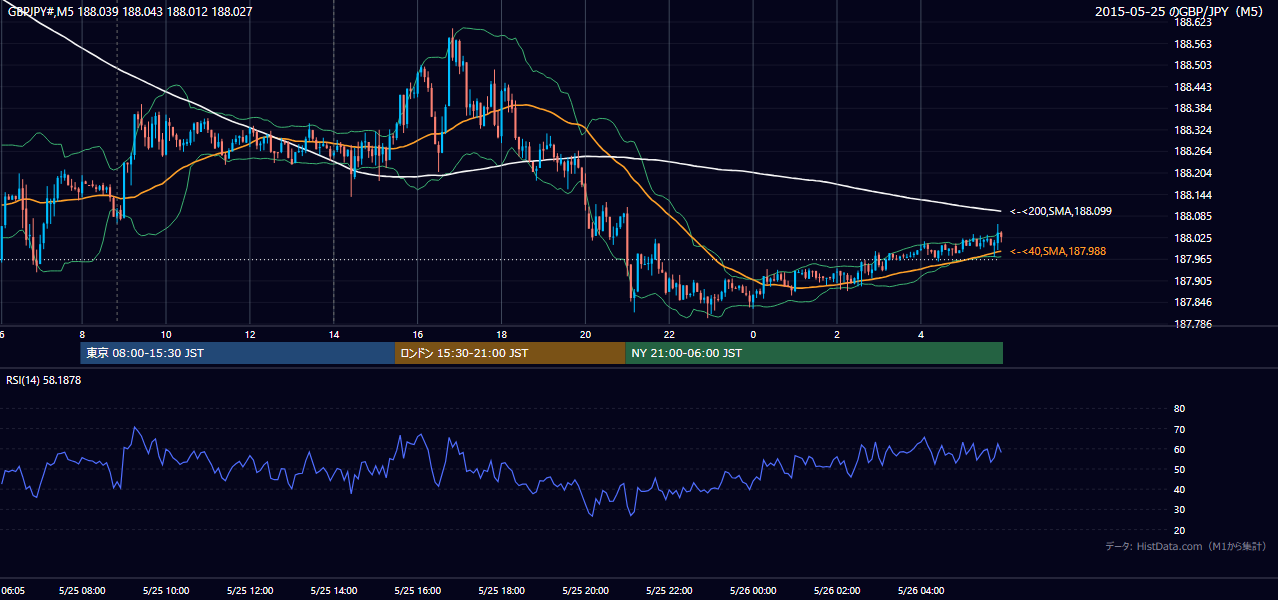Click the 188.503 price axis label

(x=1193, y=65)
